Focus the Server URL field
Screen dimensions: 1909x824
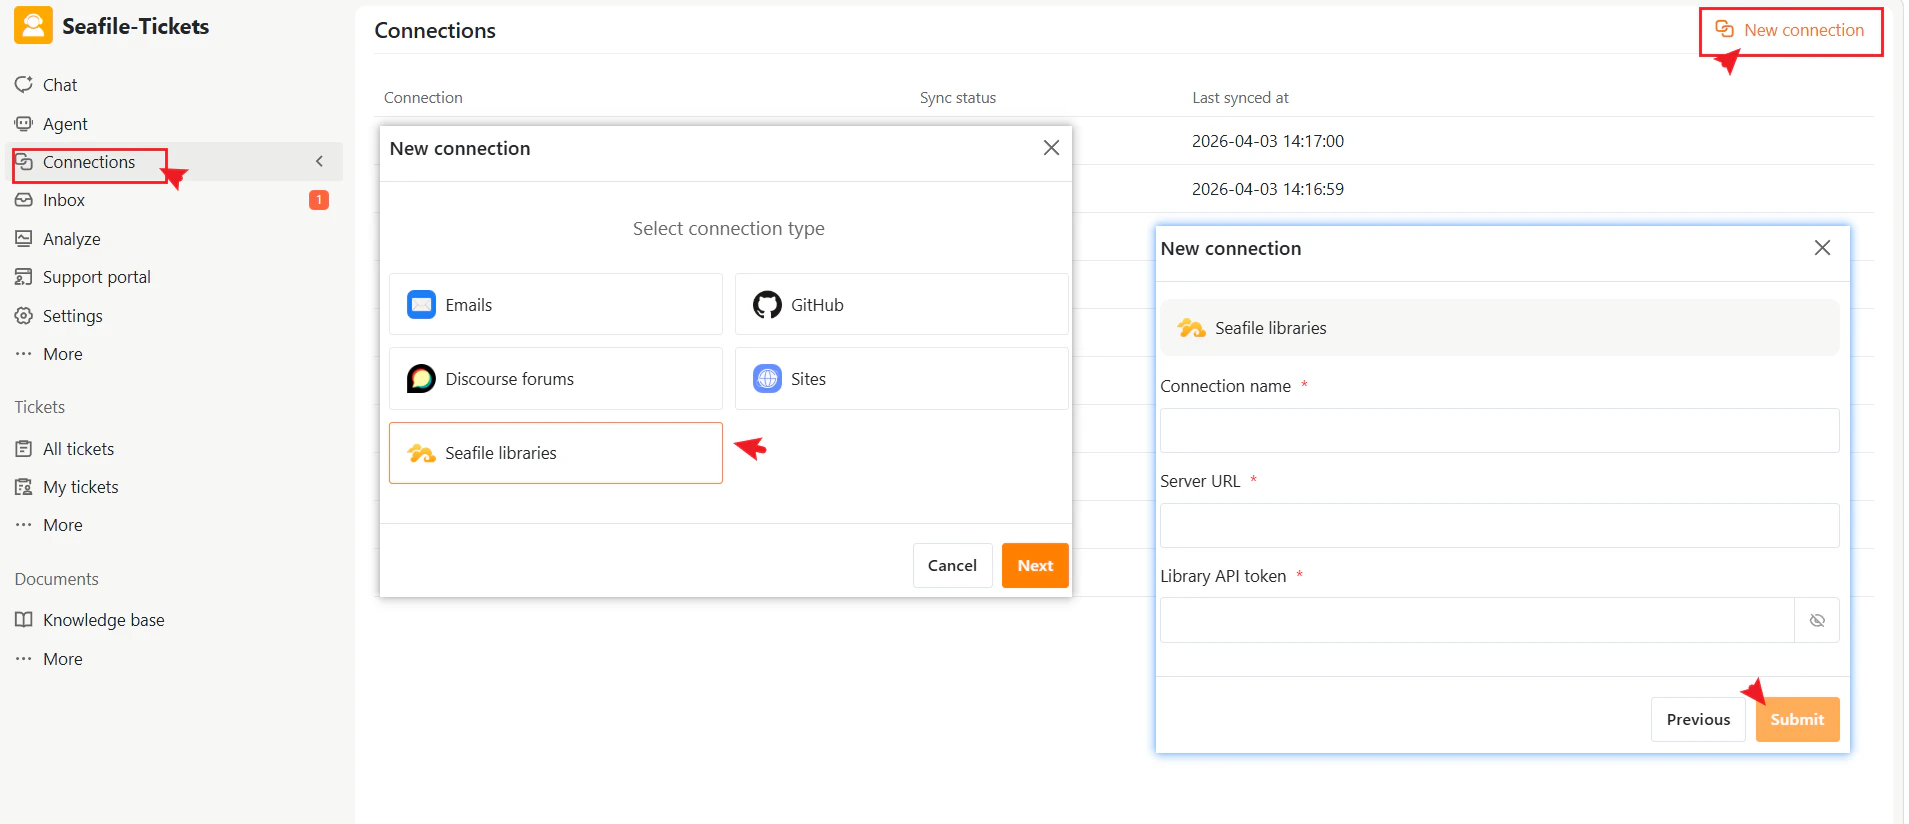(x=1499, y=525)
